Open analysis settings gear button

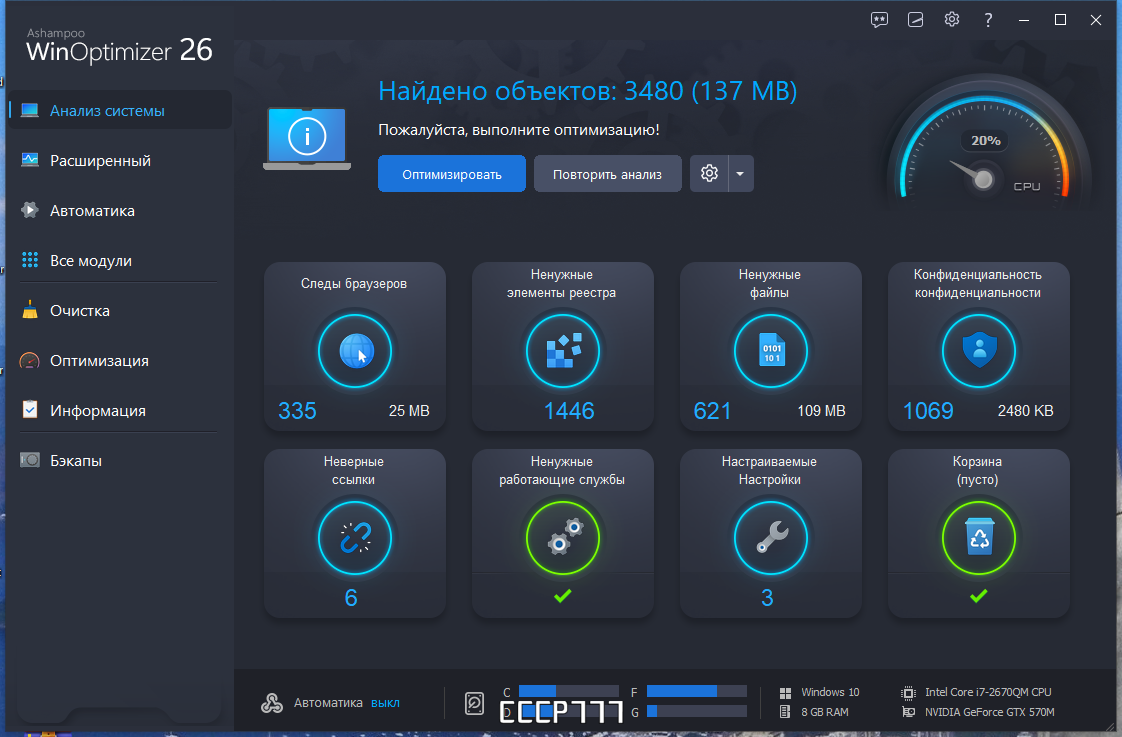click(709, 174)
